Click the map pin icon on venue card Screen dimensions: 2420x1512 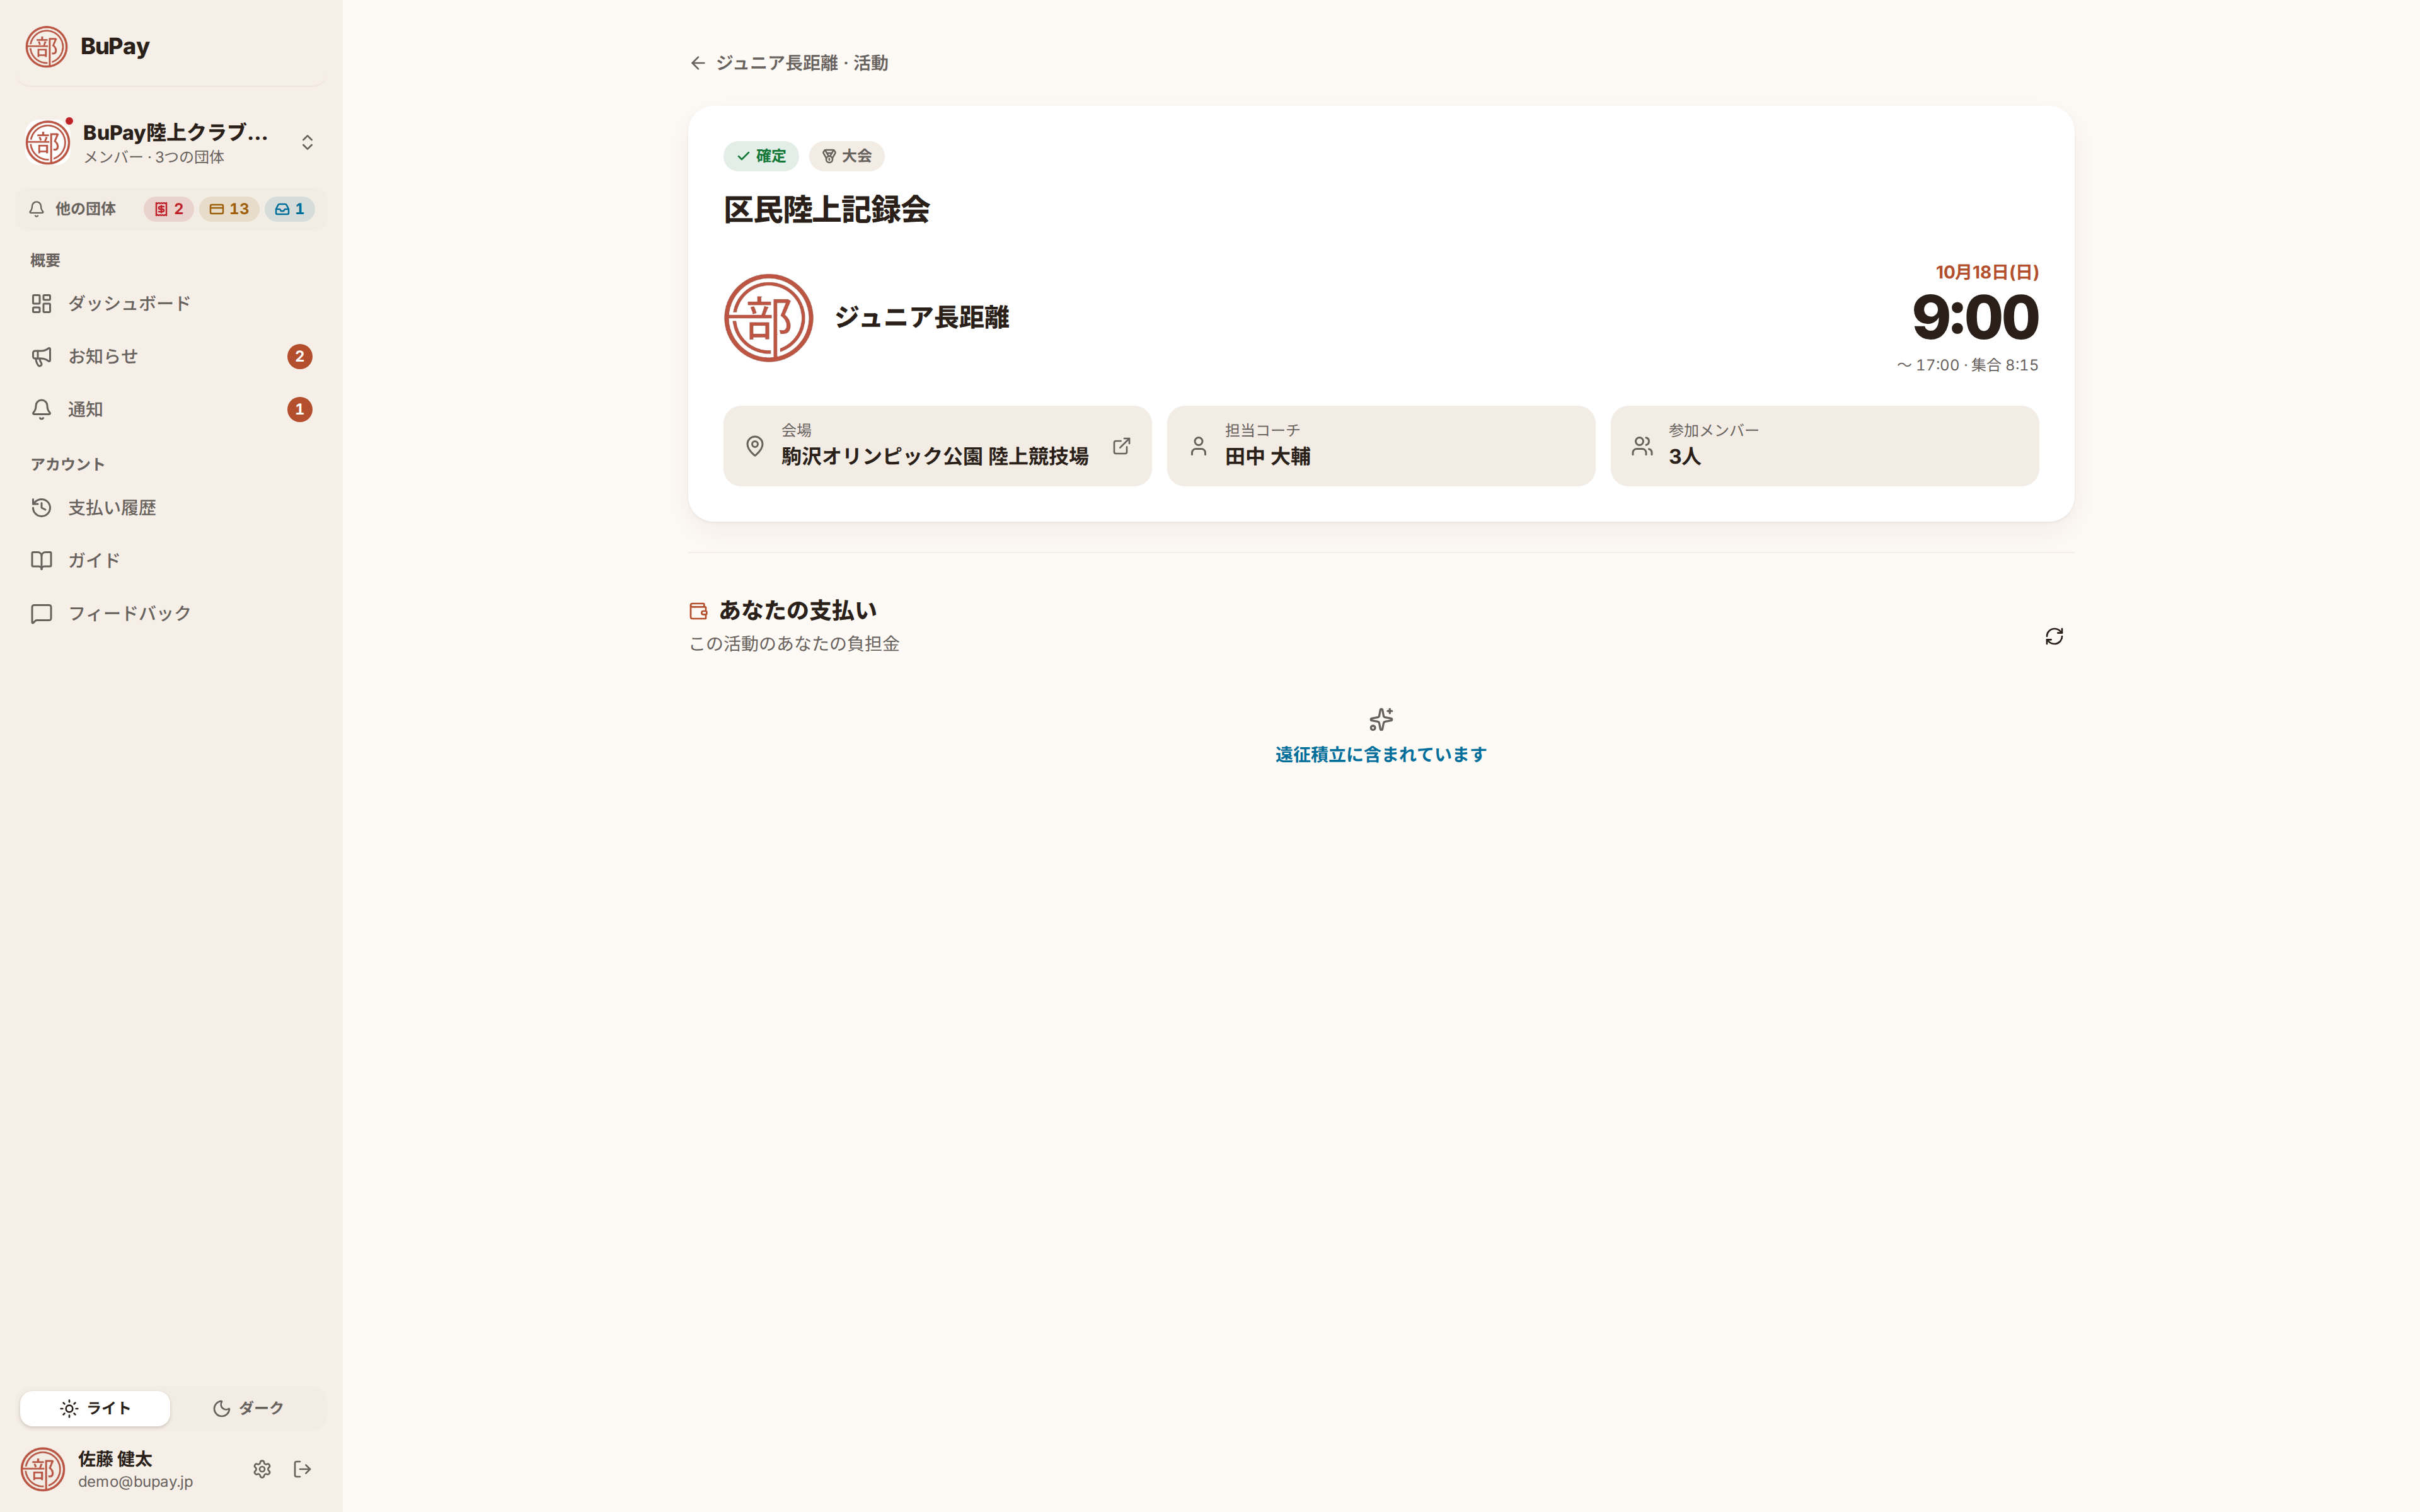point(755,446)
